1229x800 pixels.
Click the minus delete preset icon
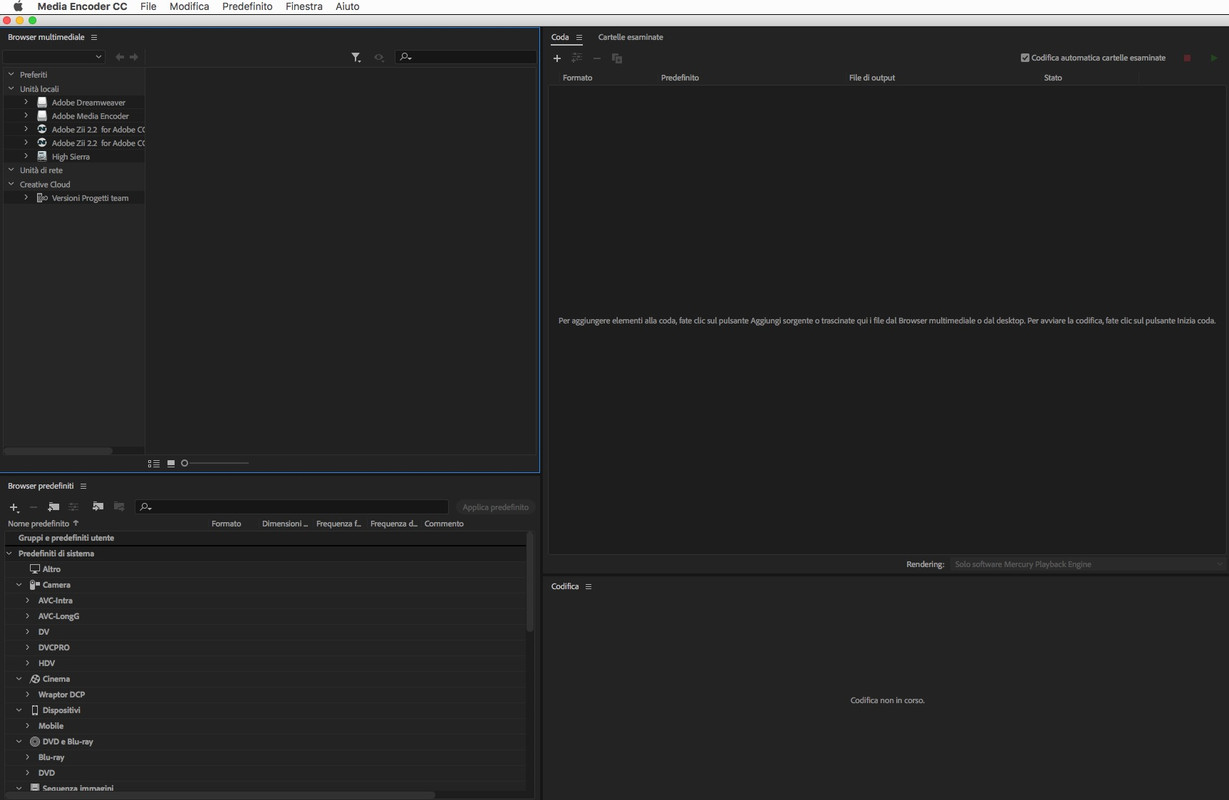point(33,507)
